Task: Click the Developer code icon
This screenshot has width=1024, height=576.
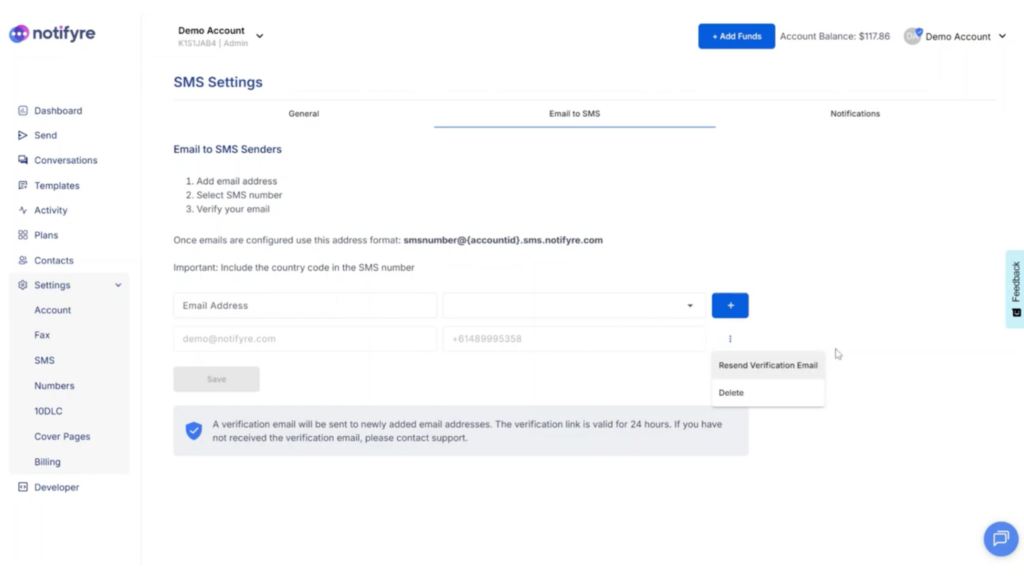Action: [x=23, y=487]
